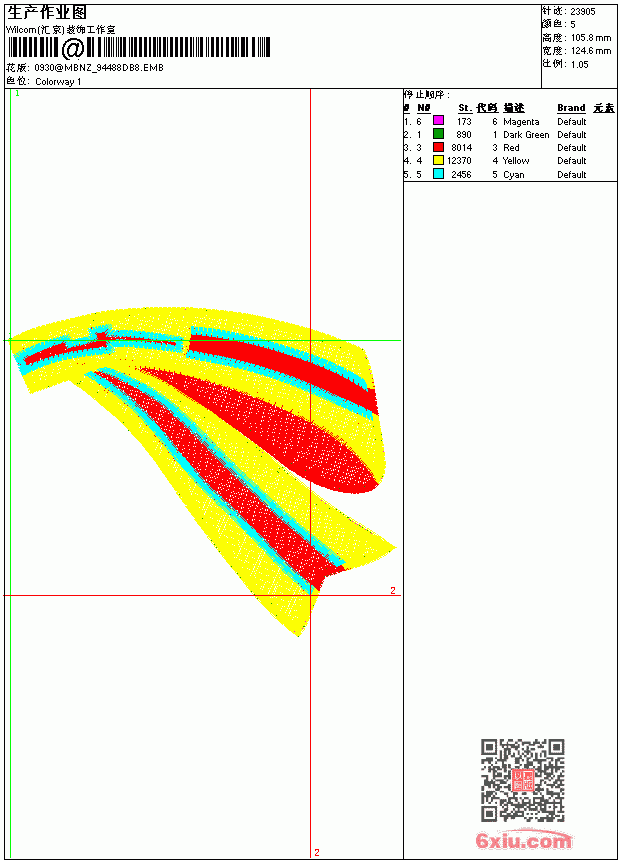Image resolution: width=620 pixels, height=860 pixels.
Task: Click the red seal on QR code
Action: coord(523,780)
